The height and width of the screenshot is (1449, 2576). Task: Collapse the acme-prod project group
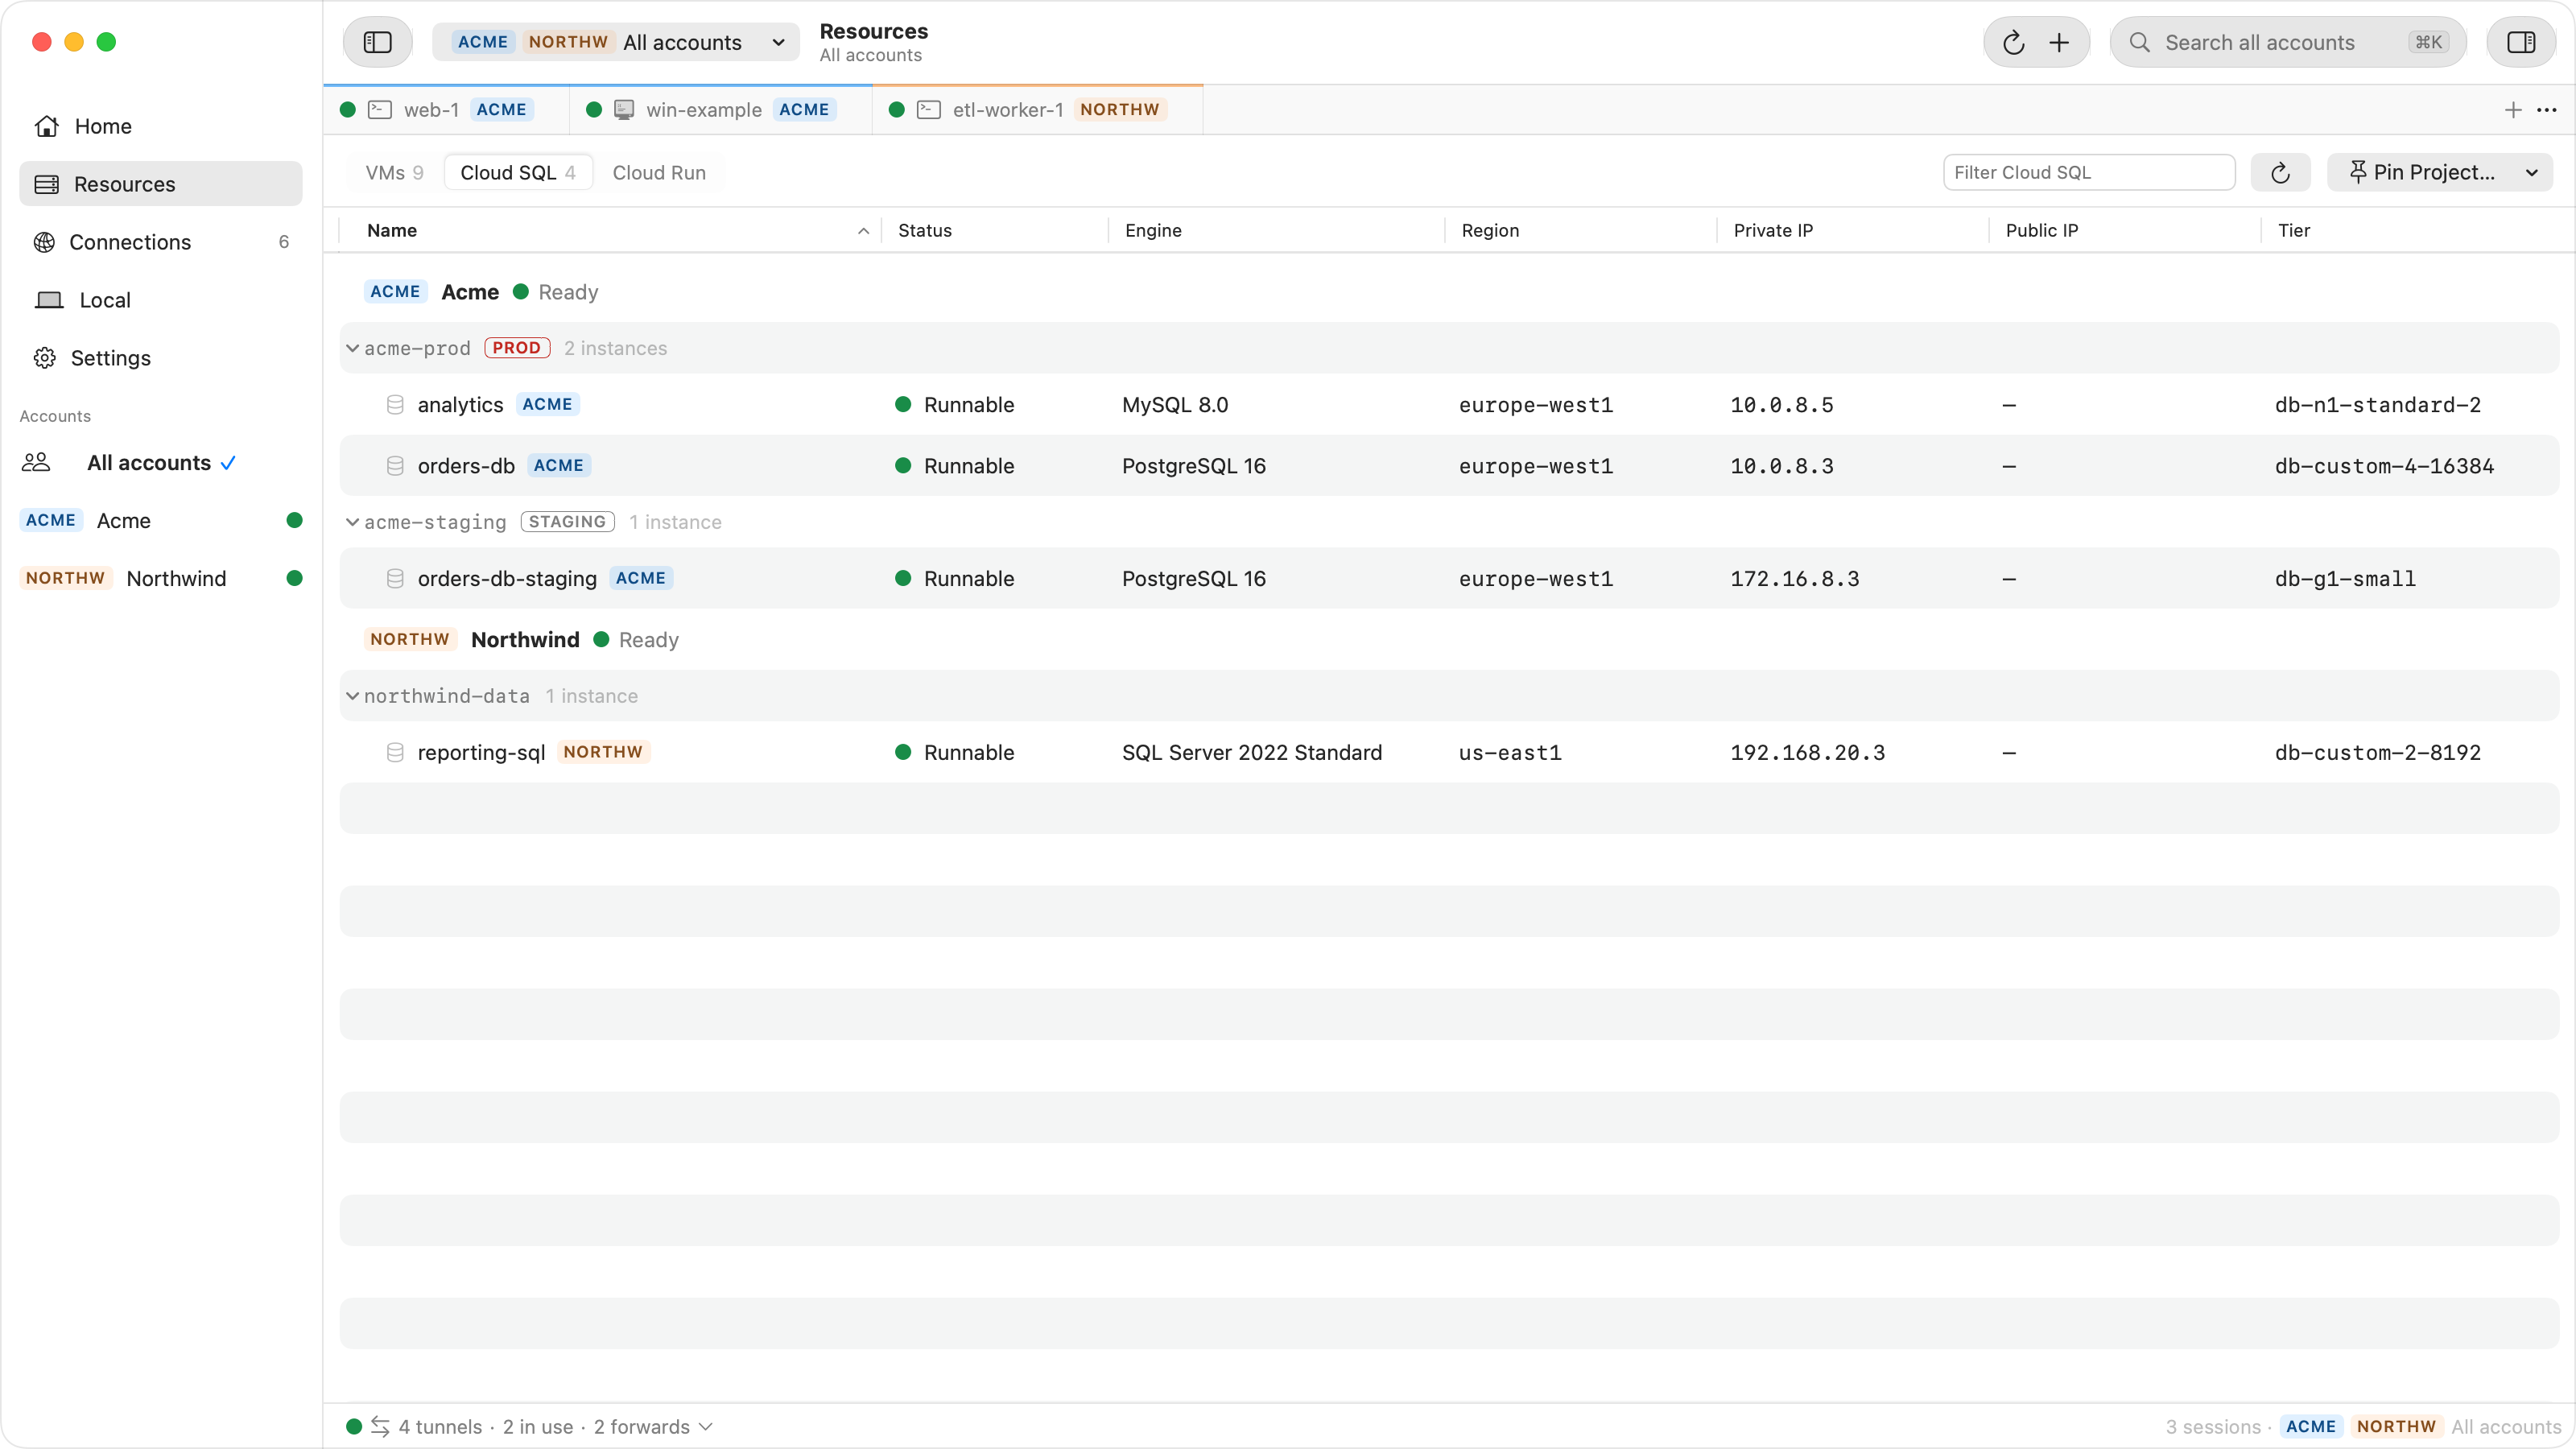coord(353,348)
